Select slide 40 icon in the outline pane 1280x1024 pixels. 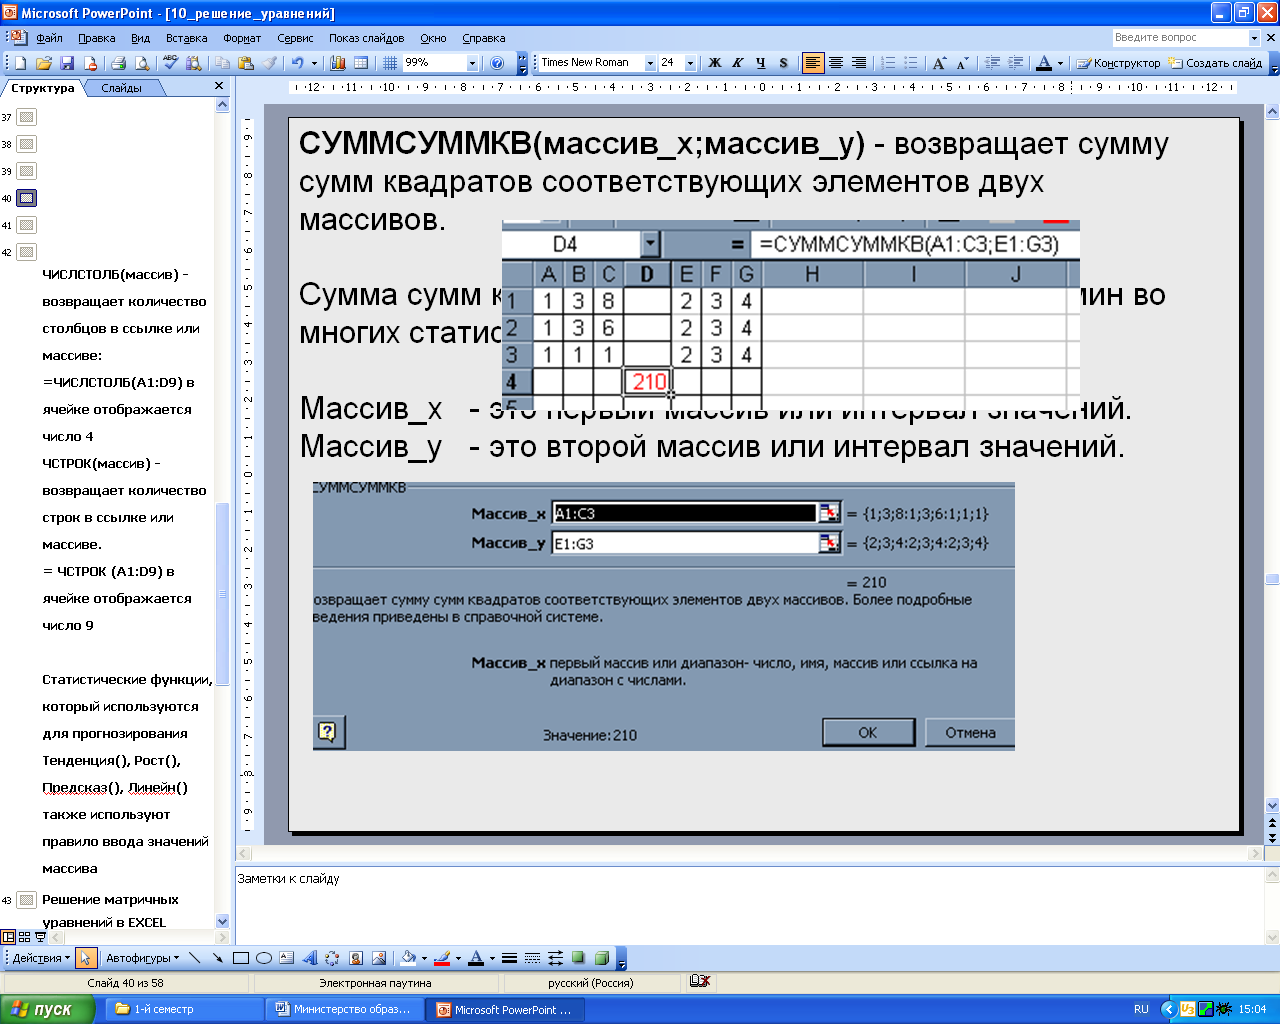(x=26, y=198)
